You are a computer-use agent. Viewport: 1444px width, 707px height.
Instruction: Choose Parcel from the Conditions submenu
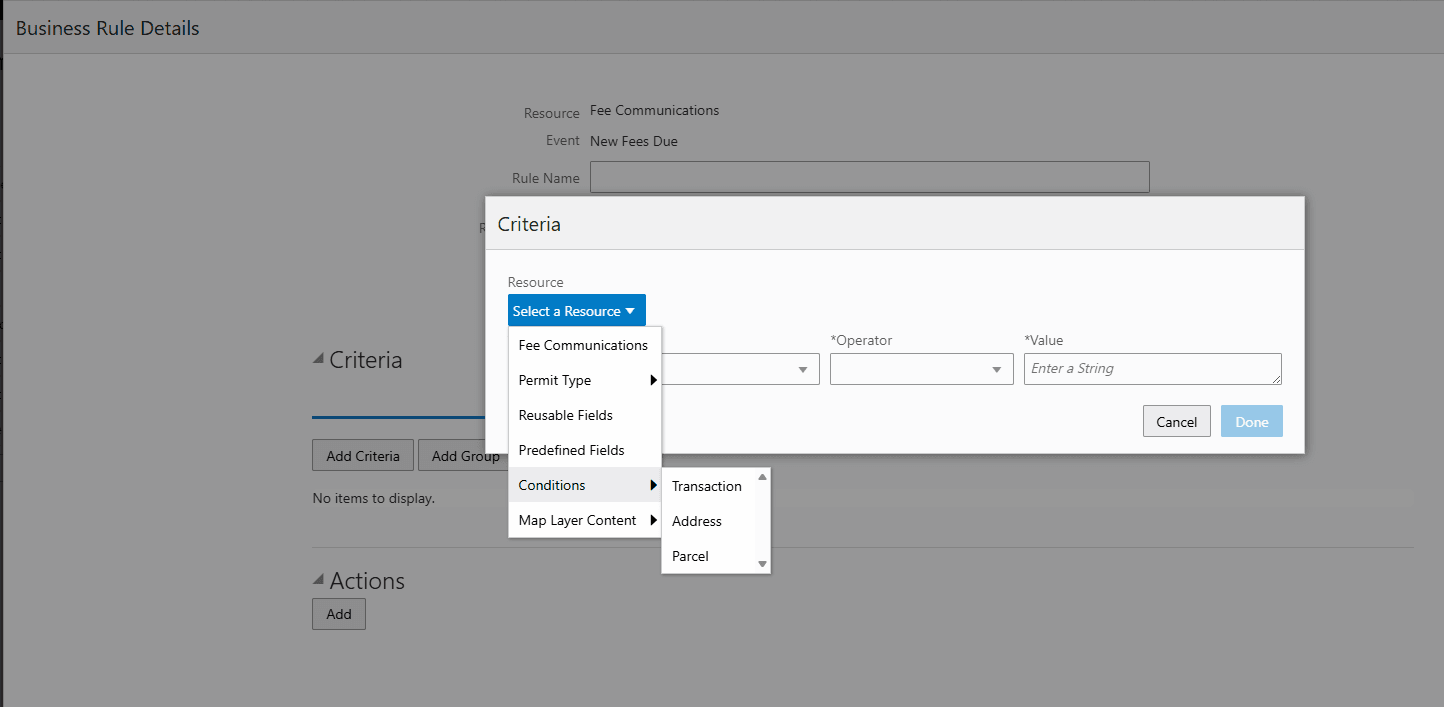click(x=690, y=556)
